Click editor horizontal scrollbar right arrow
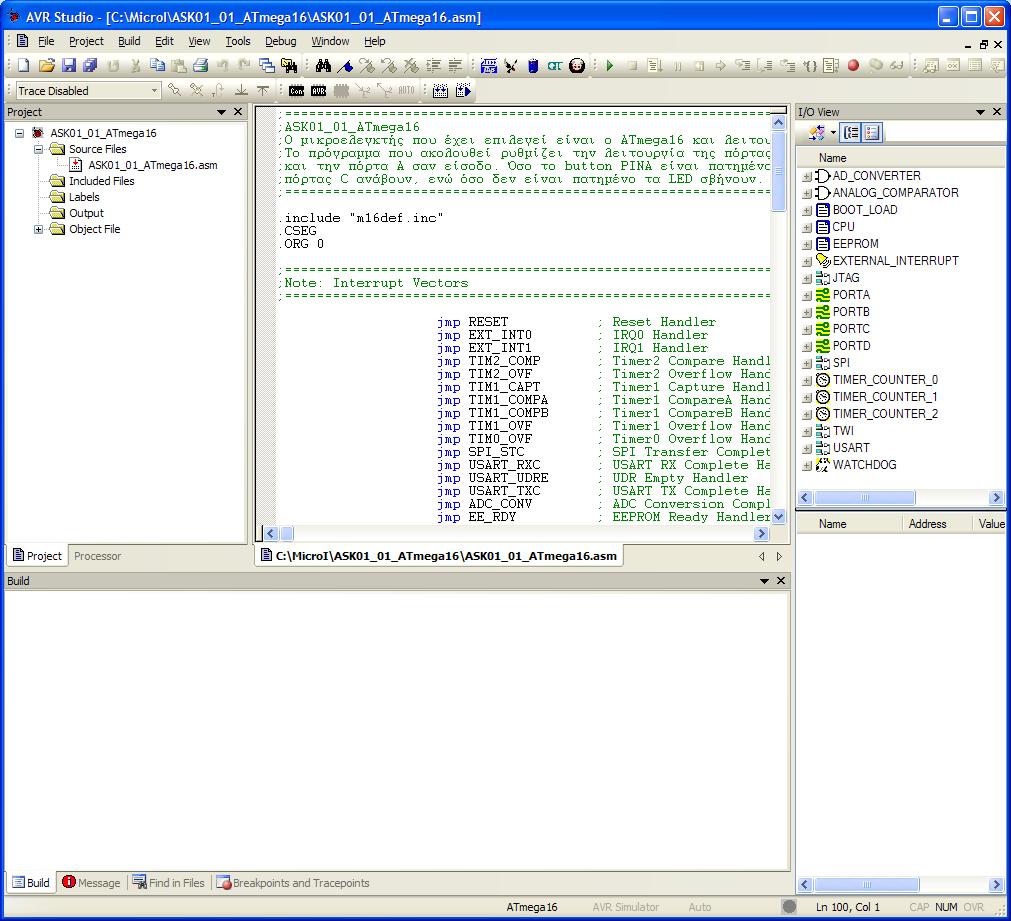Screen dimensions: 1011x921 click(761, 534)
